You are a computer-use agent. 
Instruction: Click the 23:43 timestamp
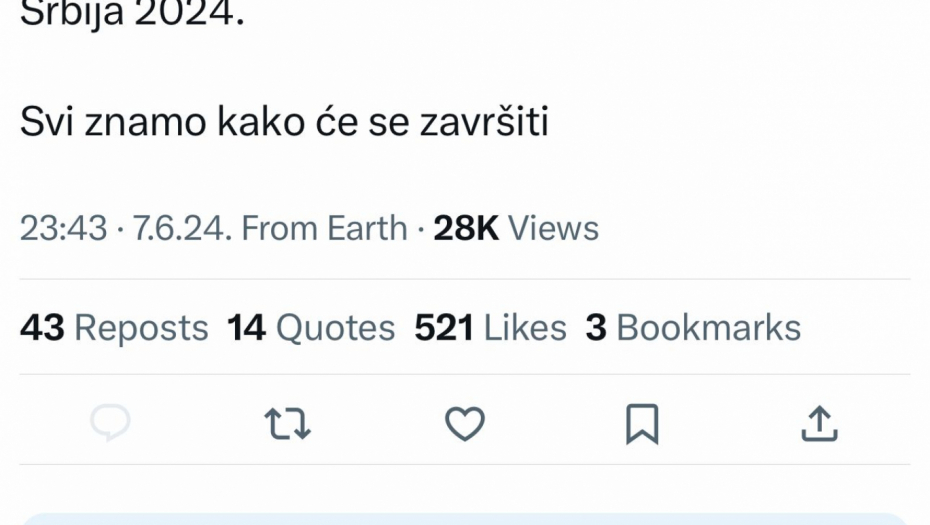[x=63, y=228]
